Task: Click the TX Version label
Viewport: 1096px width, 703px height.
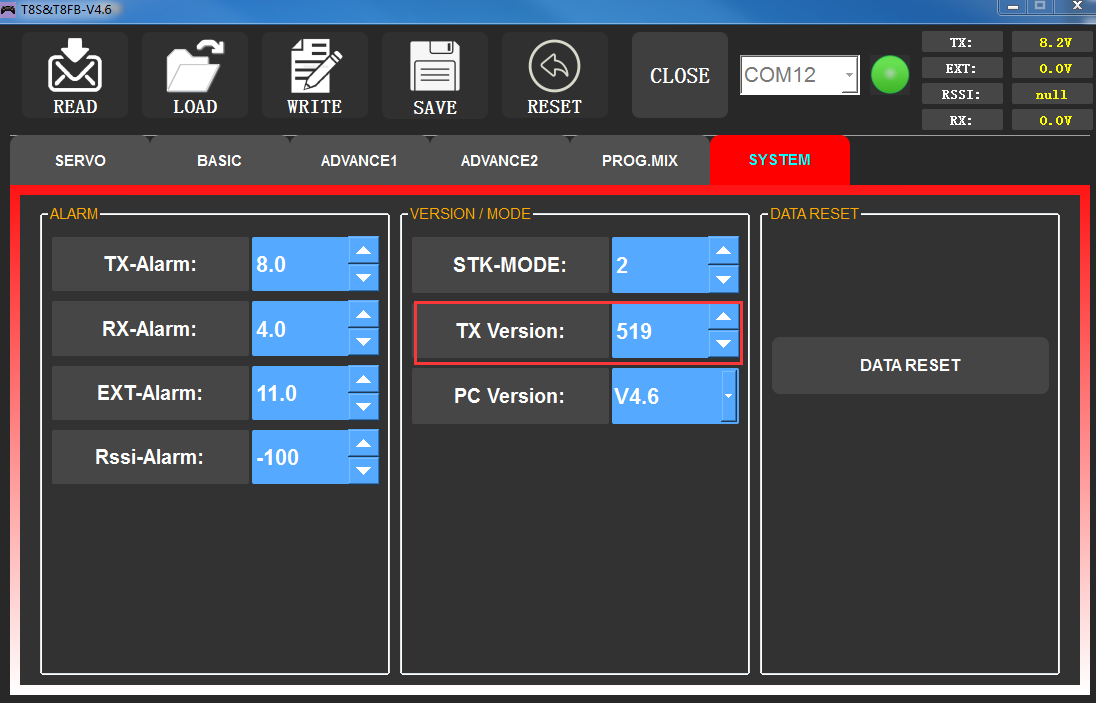Action: tap(510, 331)
